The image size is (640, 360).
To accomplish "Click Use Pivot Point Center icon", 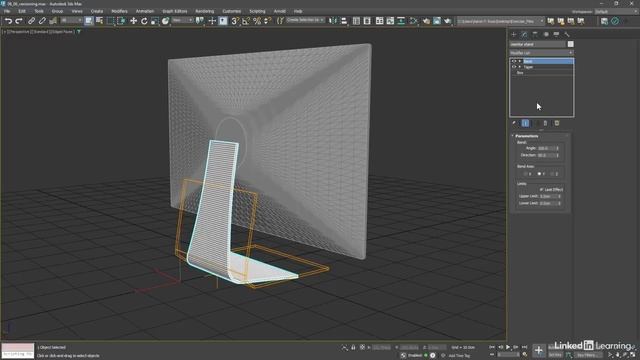I will (200, 21).
